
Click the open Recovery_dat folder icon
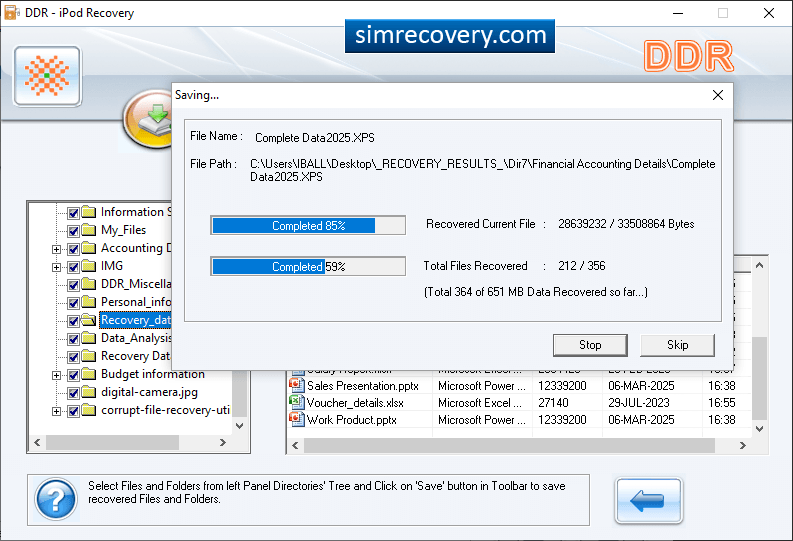(x=89, y=320)
